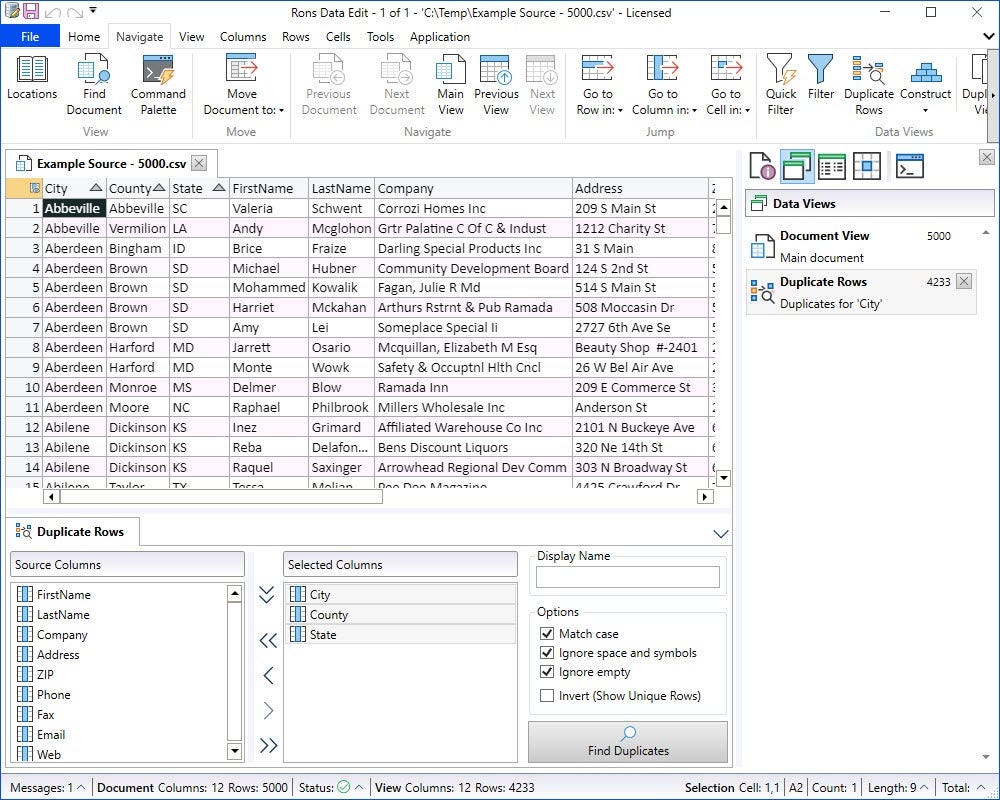Switch to the Columns ribbon tab
Screen dimensions: 1000x800
(243, 37)
